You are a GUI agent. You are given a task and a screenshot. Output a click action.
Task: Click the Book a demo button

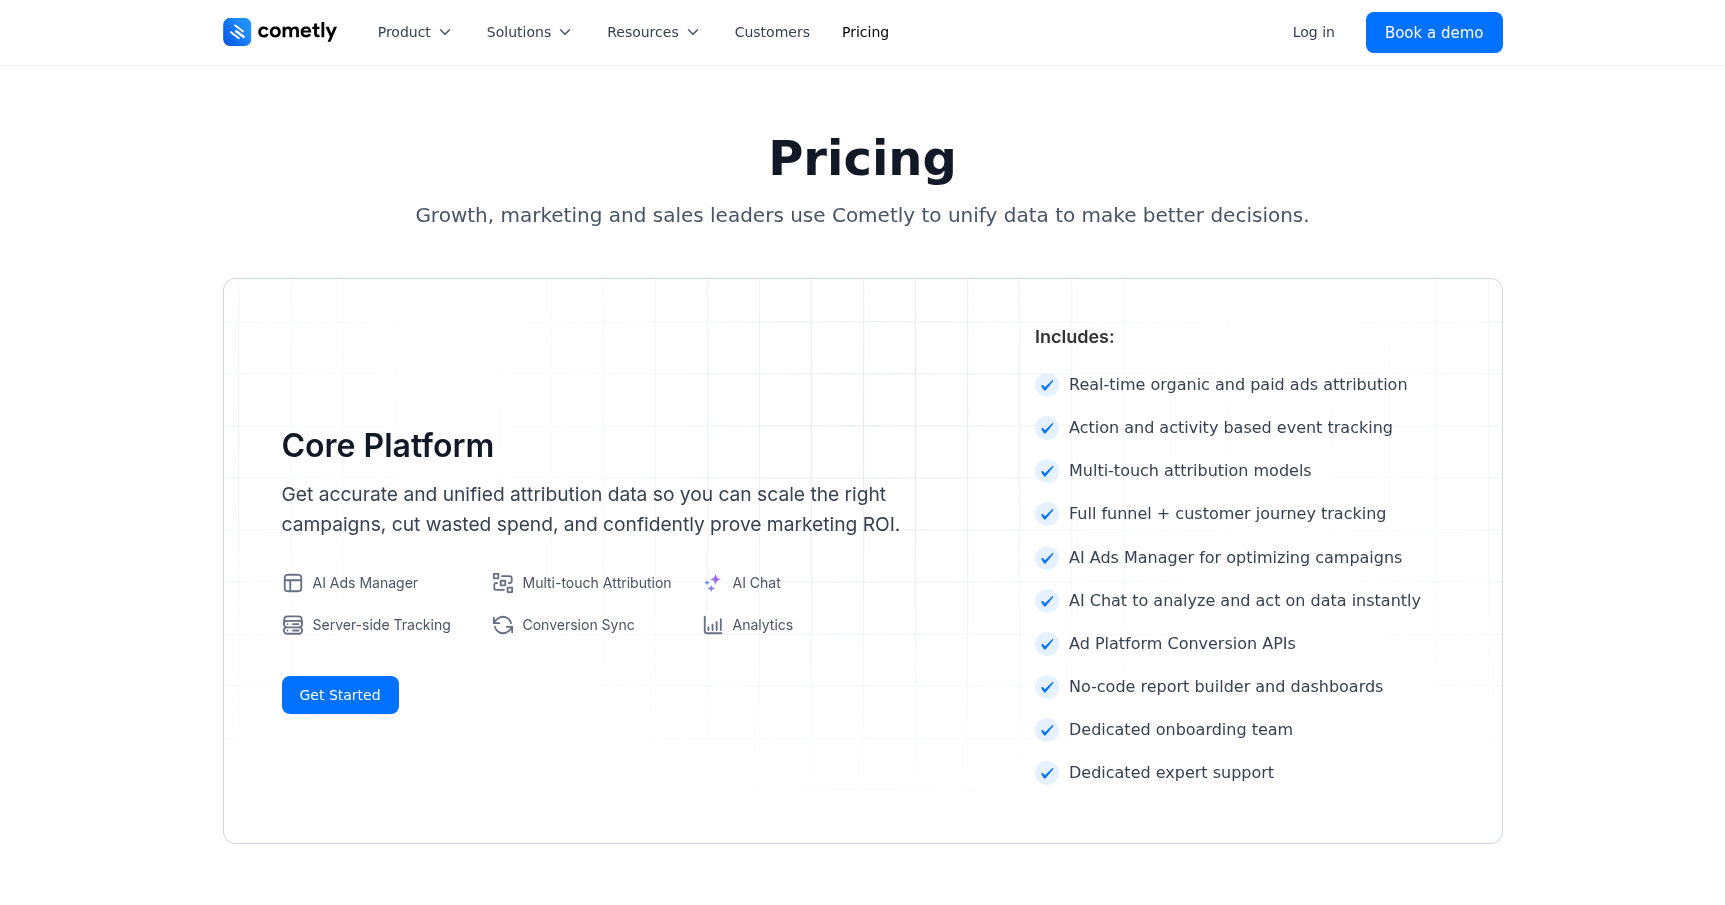tap(1433, 32)
